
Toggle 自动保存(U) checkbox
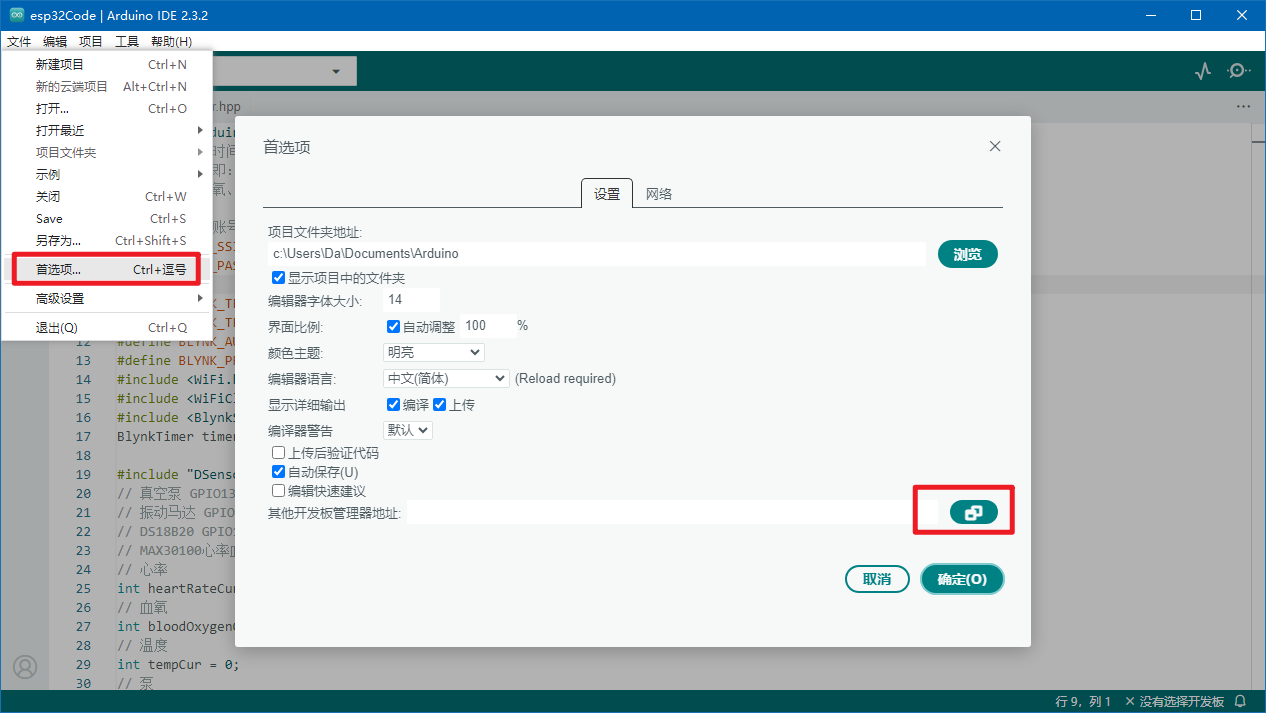coord(279,472)
